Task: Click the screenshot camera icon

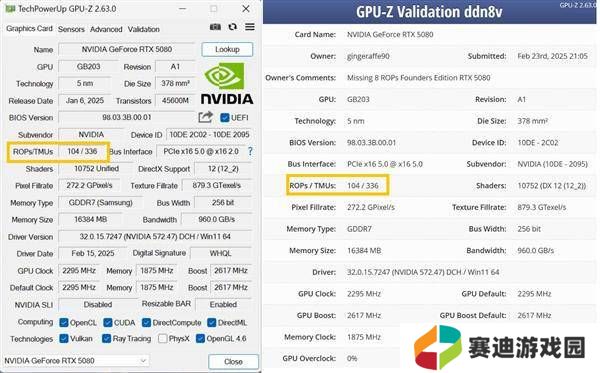Action: (215, 27)
